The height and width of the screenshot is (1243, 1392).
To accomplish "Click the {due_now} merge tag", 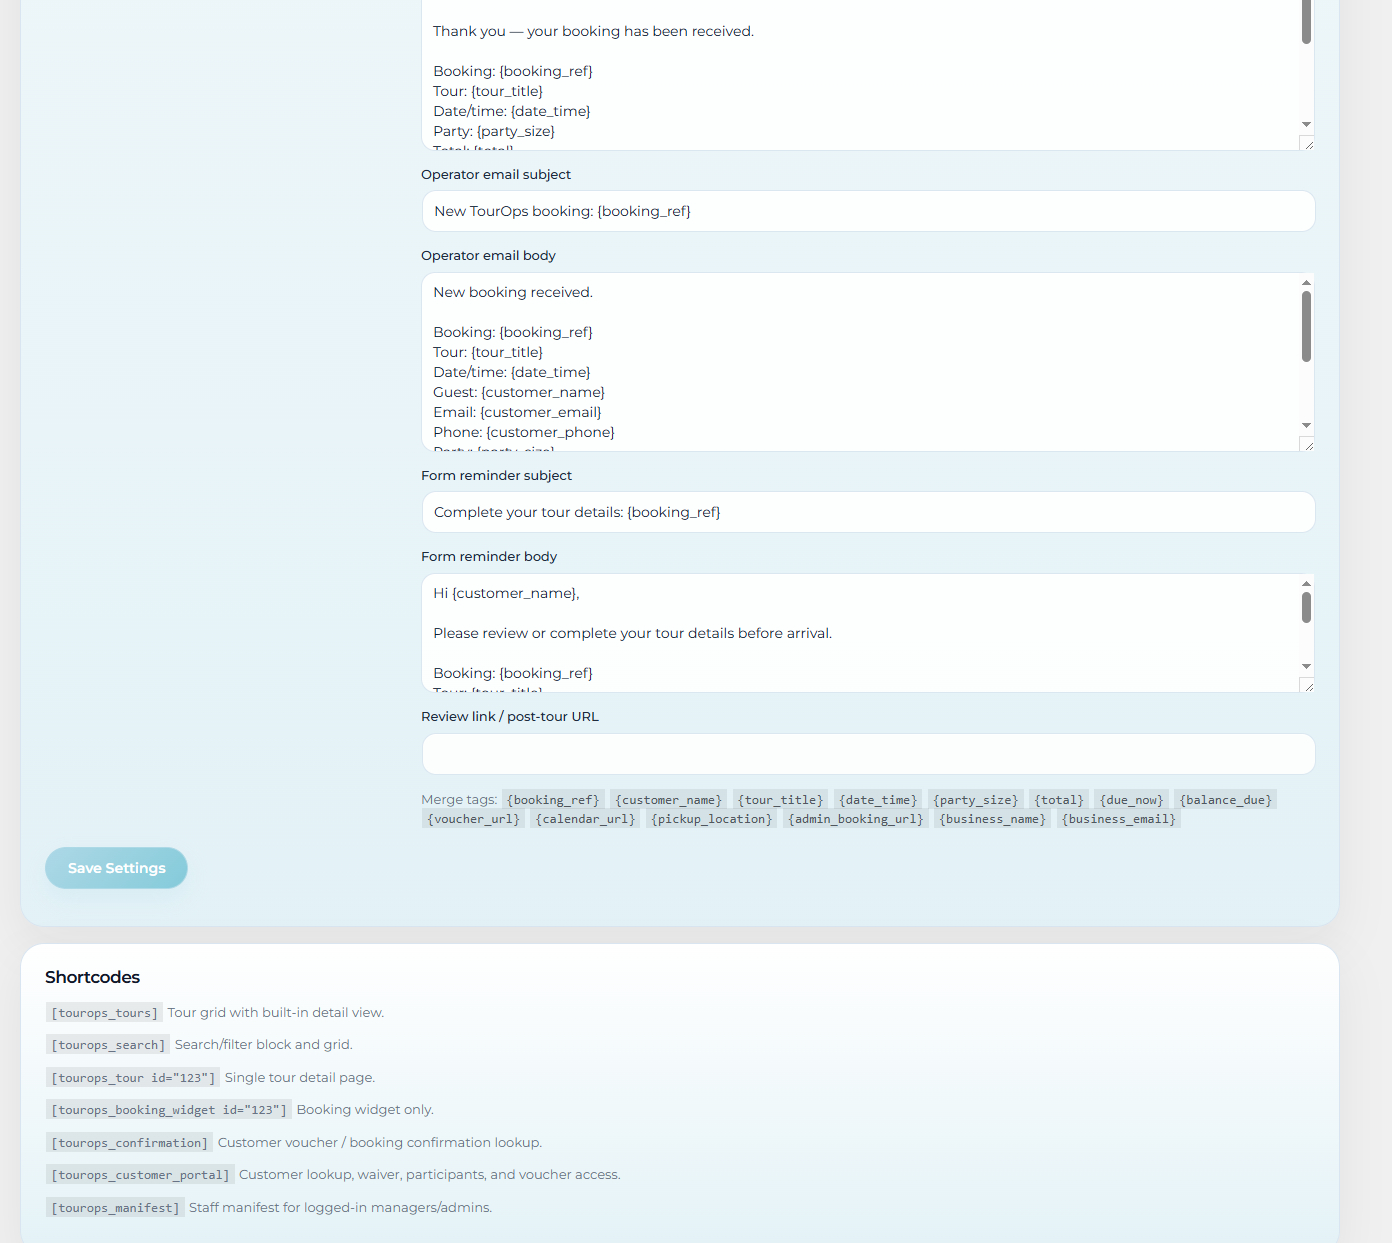I will pyautogui.click(x=1132, y=800).
